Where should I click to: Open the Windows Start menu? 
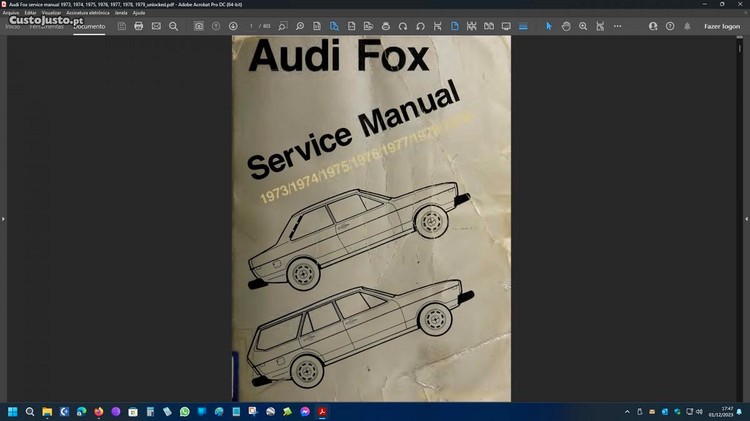13,411
